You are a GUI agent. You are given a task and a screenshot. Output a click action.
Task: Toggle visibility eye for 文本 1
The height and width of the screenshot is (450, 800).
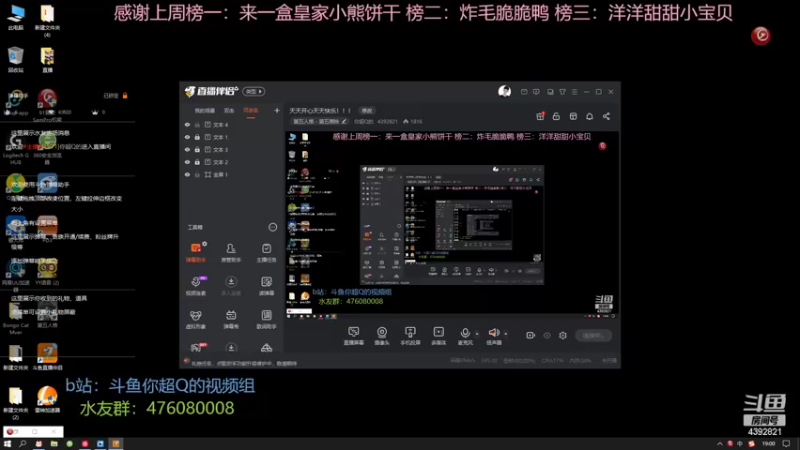point(187,137)
